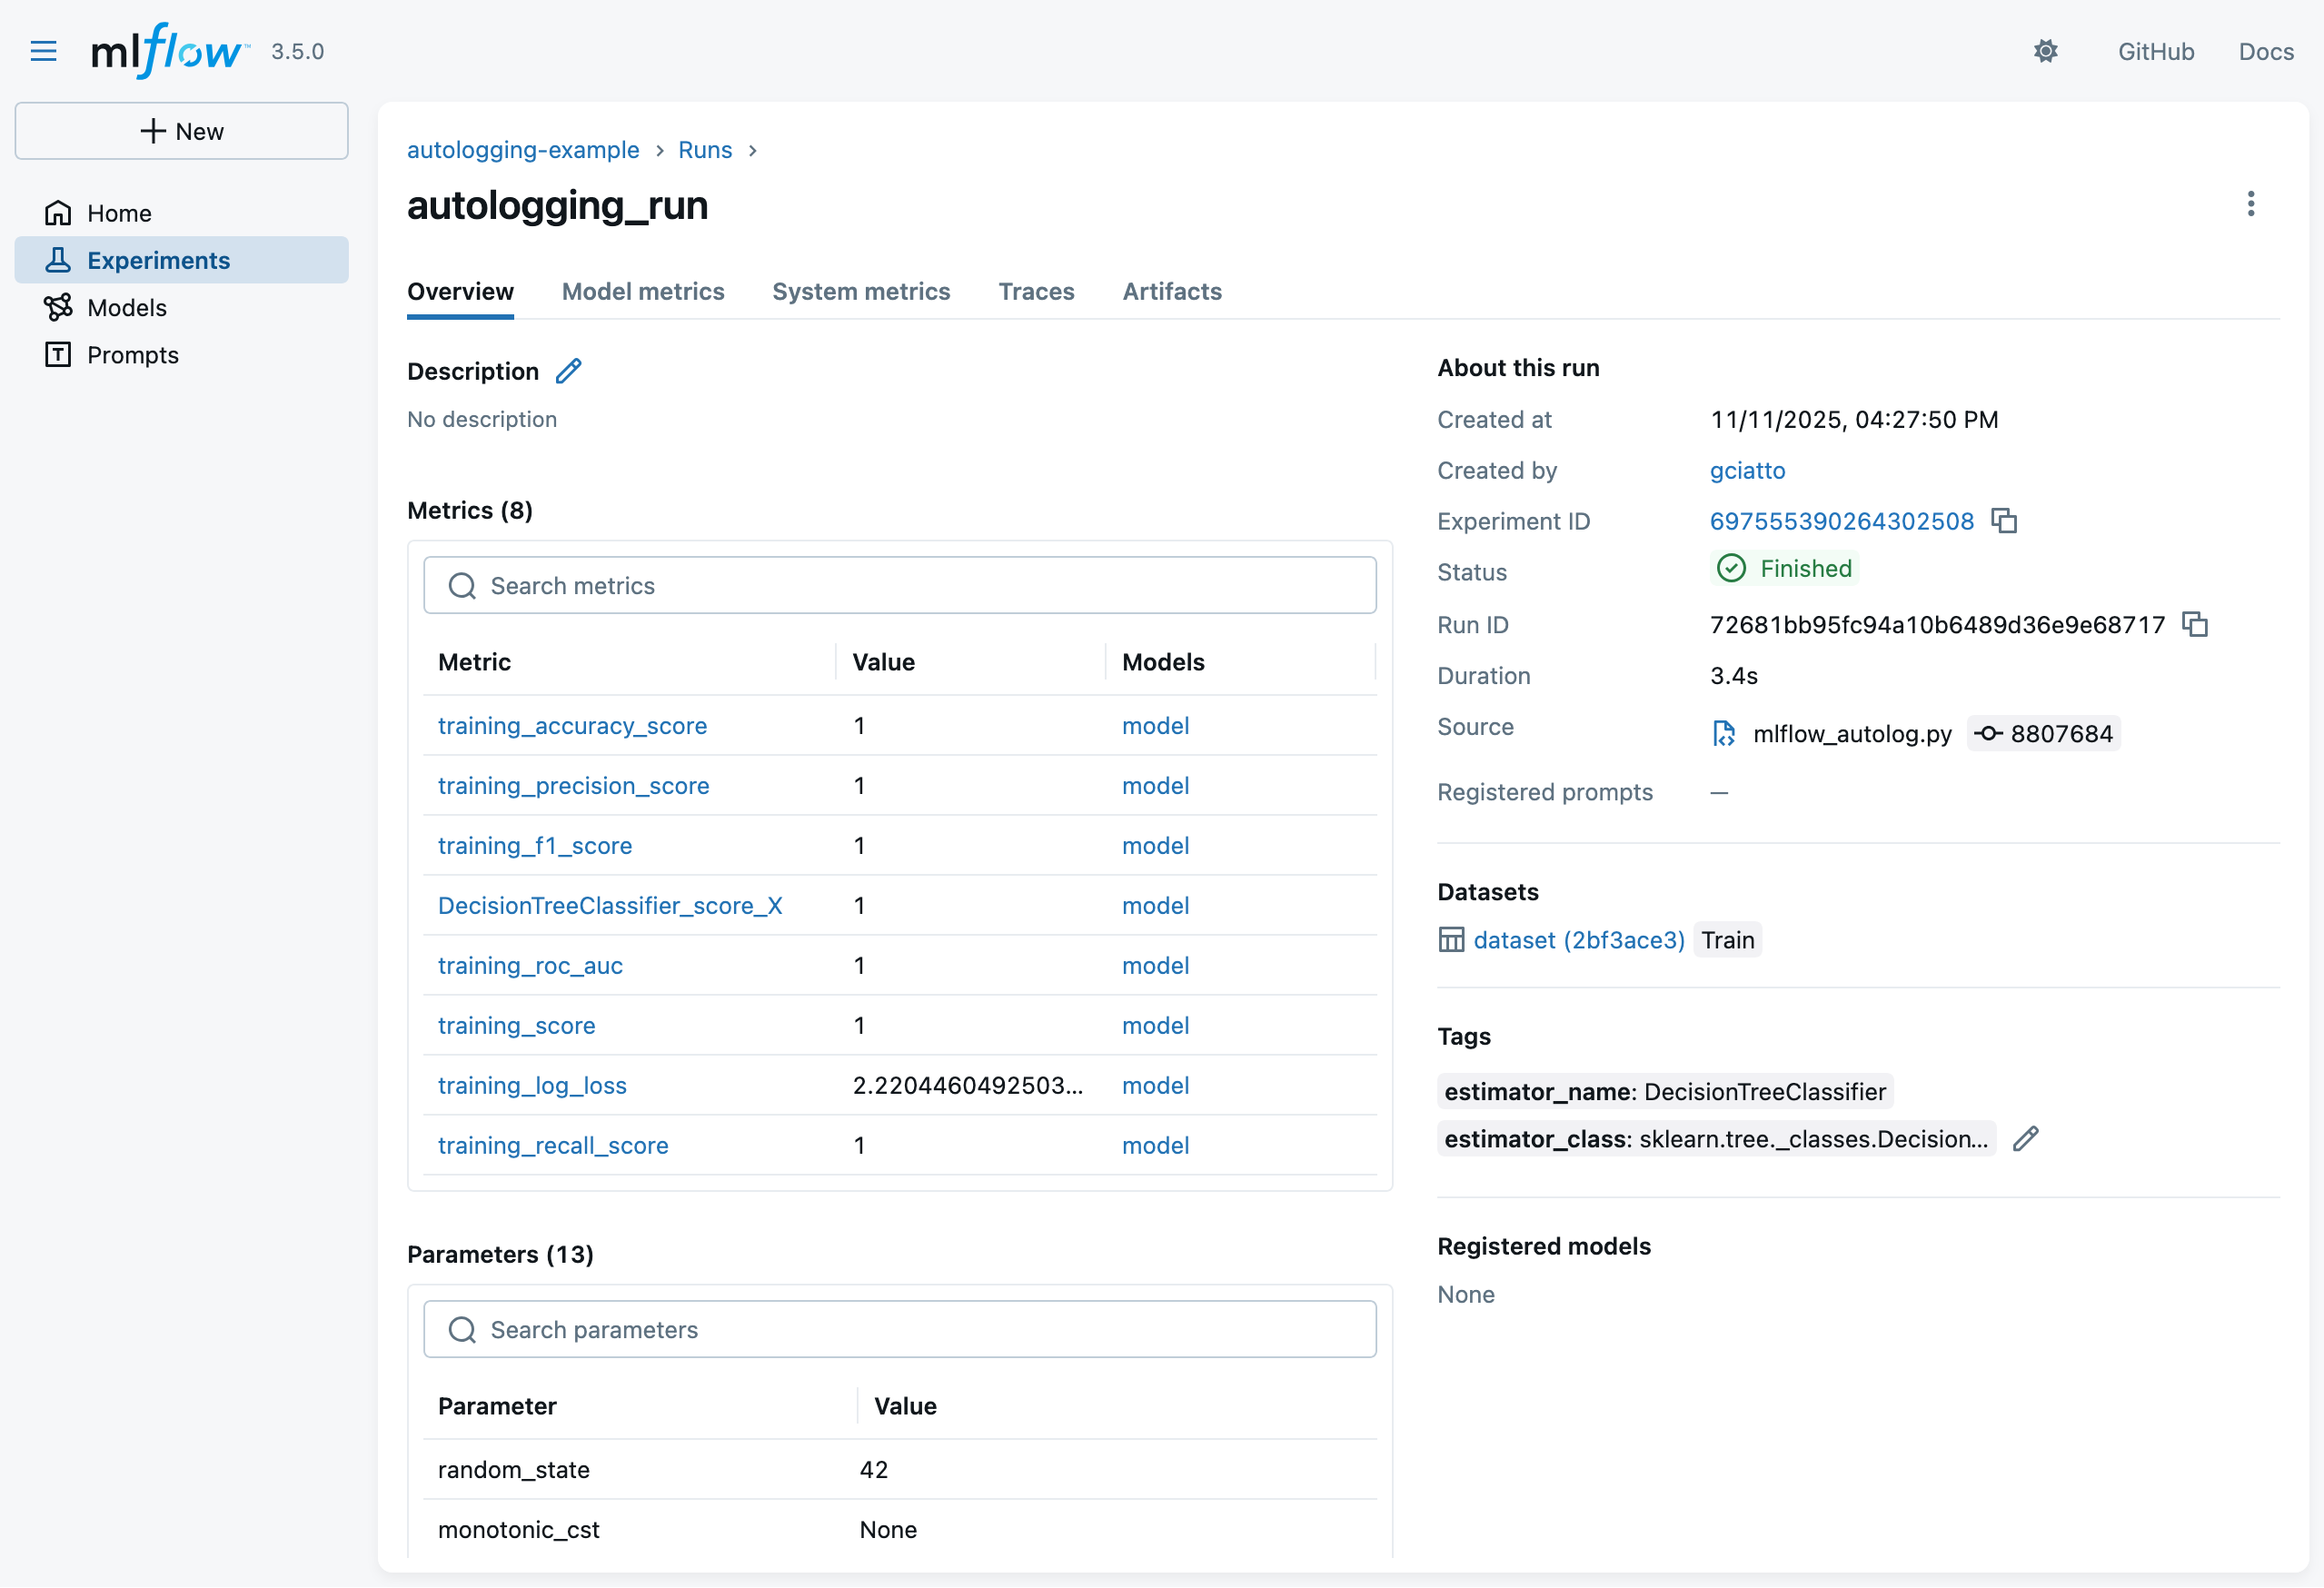This screenshot has height=1588, width=2324.
Task: Copy the Run ID using copy icon
Action: pyautogui.click(x=2194, y=625)
